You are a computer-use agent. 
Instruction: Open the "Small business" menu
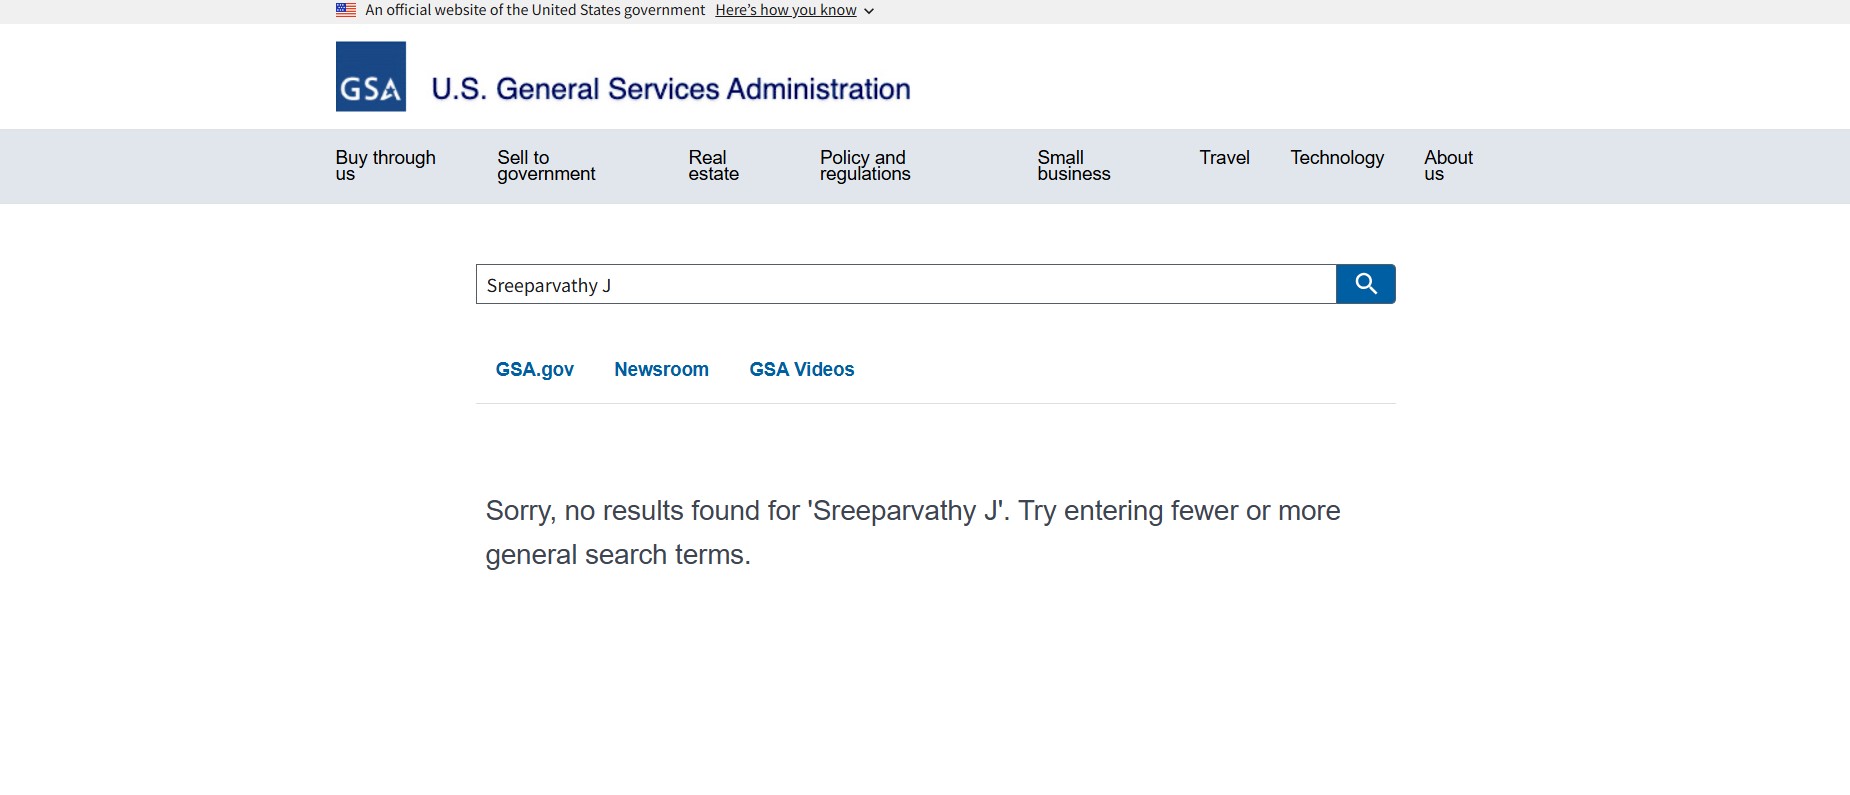tap(1073, 165)
